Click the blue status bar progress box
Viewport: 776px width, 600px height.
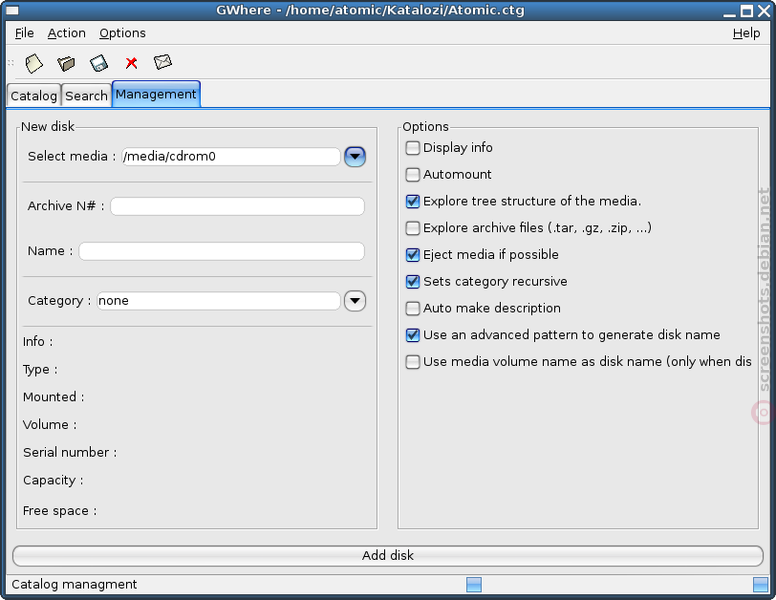[x=474, y=585]
